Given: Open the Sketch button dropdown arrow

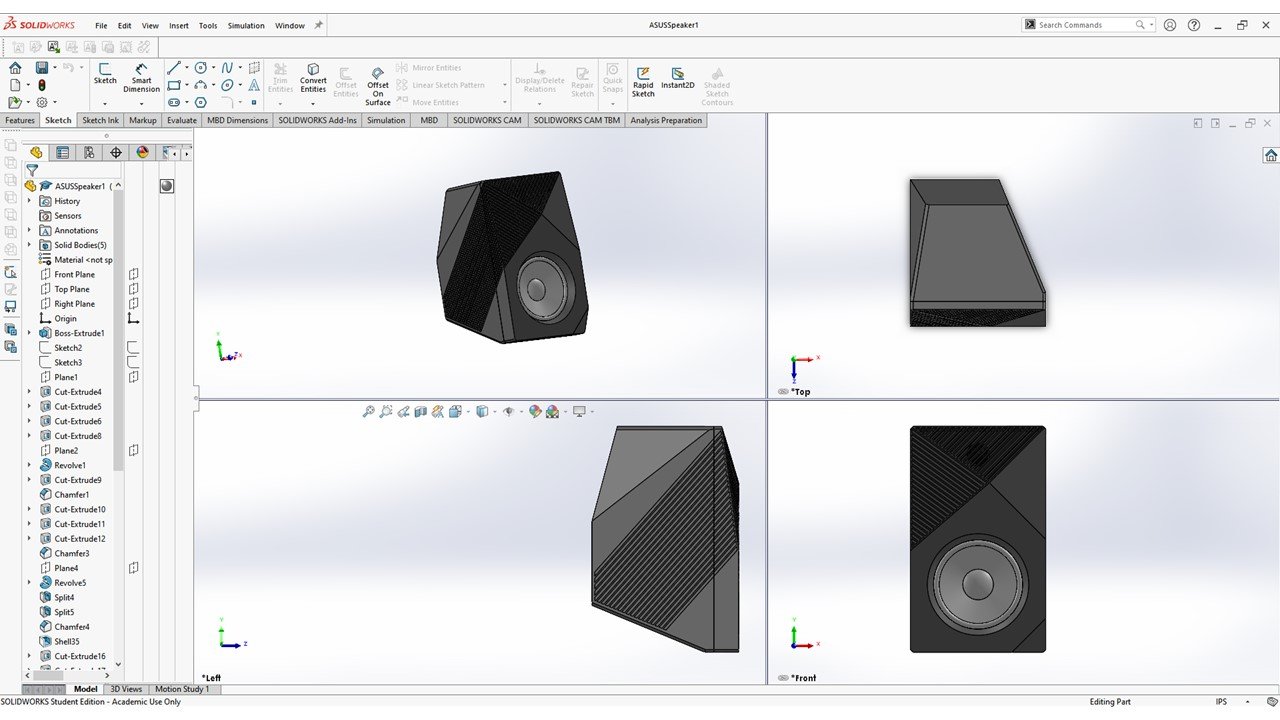Looking at the screenshot, I should coord(104,104).
